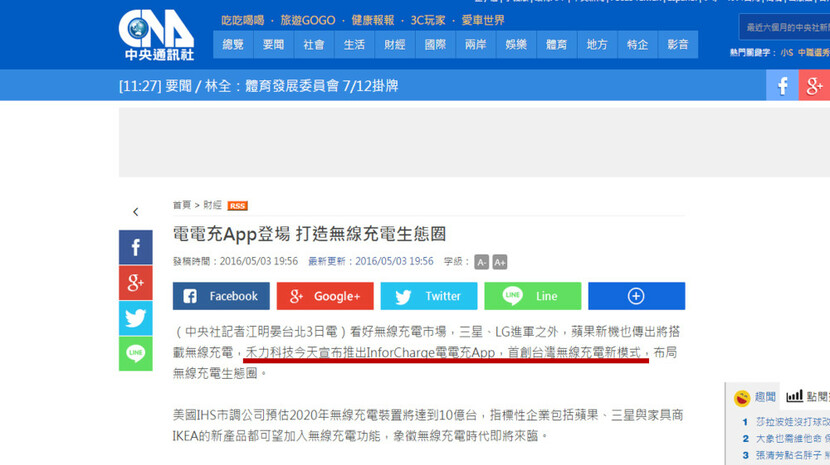
Task: Share via the sidebar Facebook icon
Action: tap(136, 248)
